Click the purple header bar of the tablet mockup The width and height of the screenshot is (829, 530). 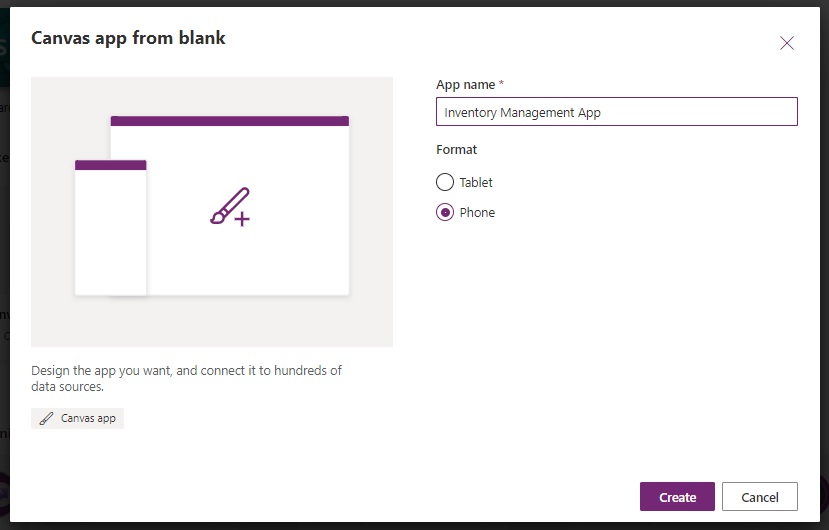[x=230, y=121]
